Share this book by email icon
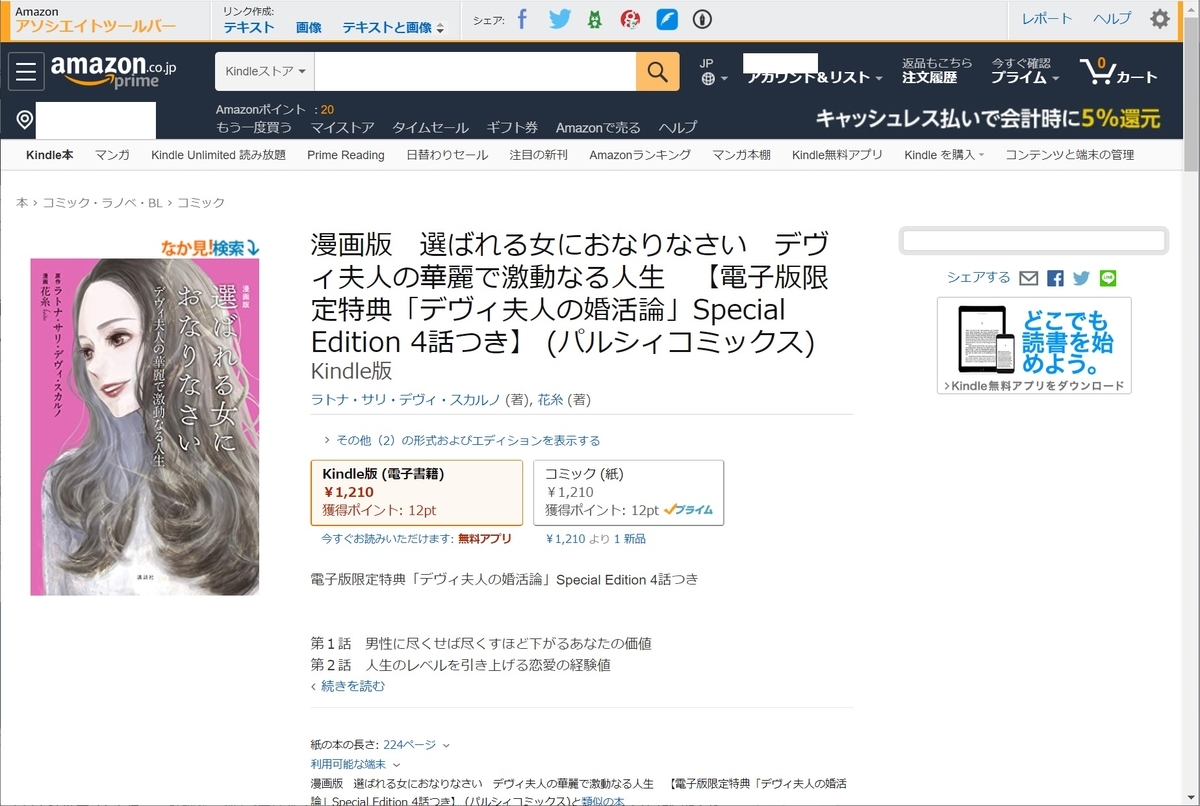1200x806 pixels. tap(1029, 278)
